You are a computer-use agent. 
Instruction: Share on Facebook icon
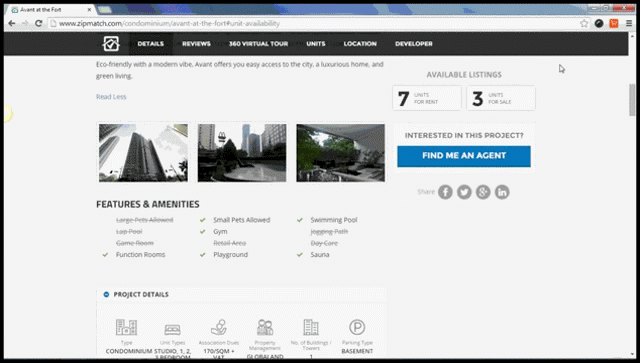click(445, 192)
